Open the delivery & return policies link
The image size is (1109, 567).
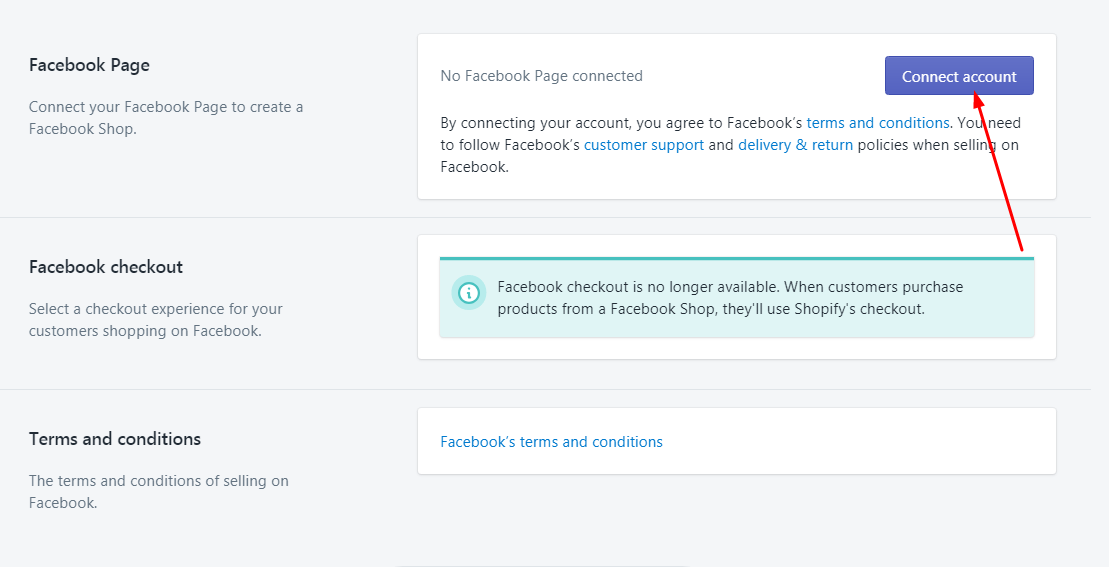coord(795,145)
